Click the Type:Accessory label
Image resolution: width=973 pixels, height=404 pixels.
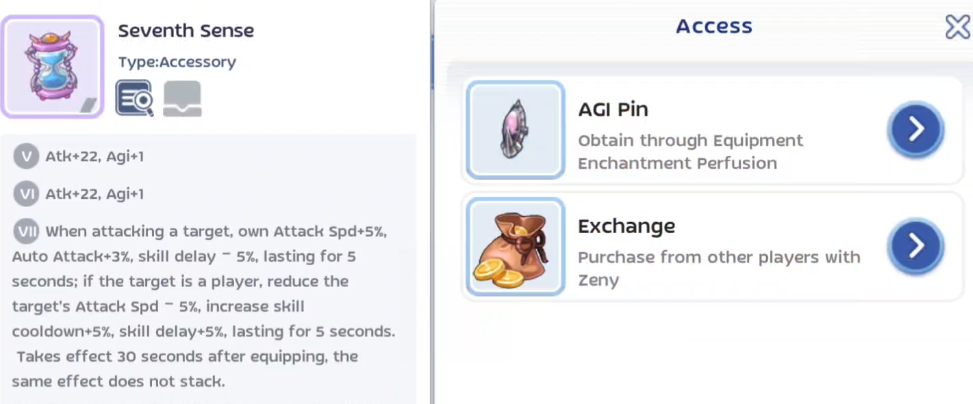pyautogui.click(x=177, y=62)
